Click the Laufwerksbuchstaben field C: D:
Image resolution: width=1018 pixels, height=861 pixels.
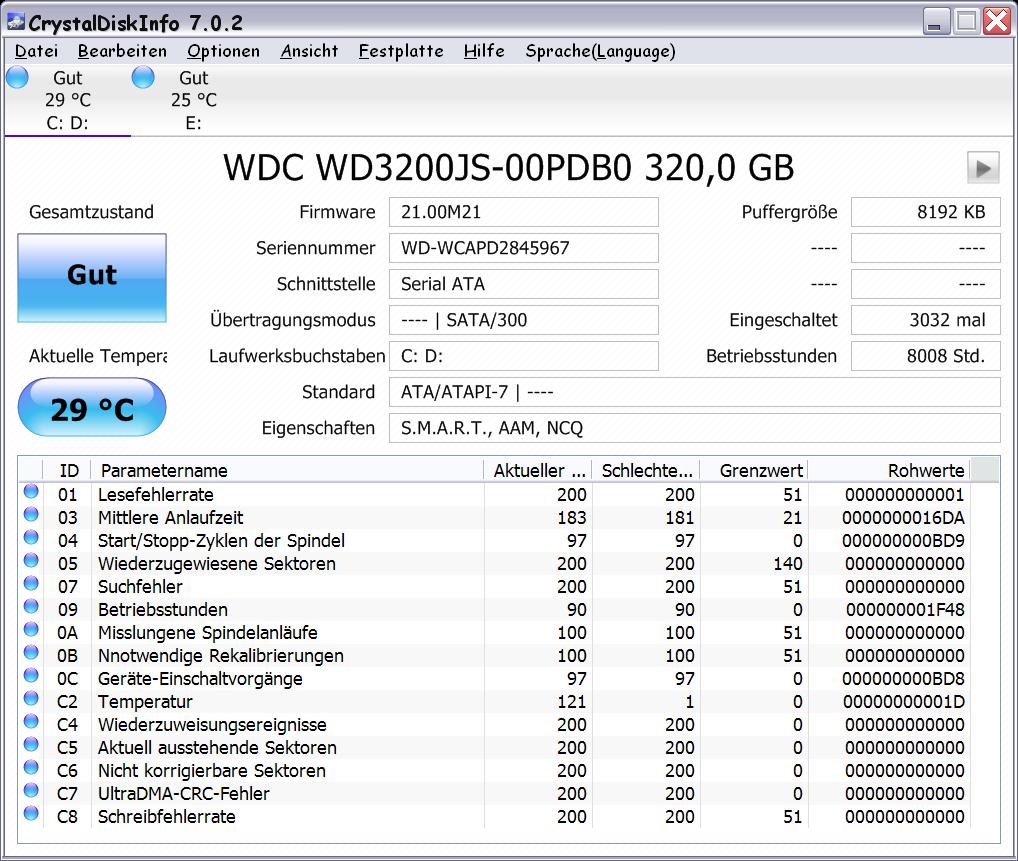[x=523, y=356]
